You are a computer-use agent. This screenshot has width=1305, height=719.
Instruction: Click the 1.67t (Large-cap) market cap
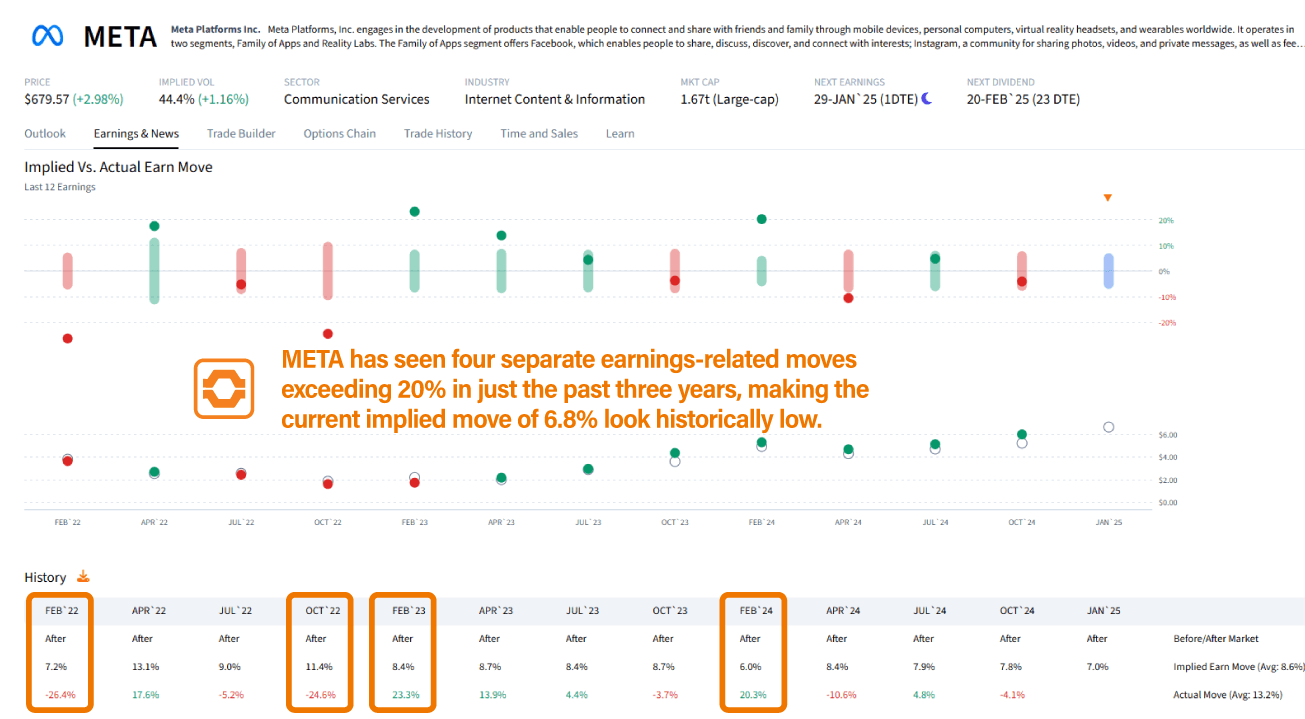(730, 99)
